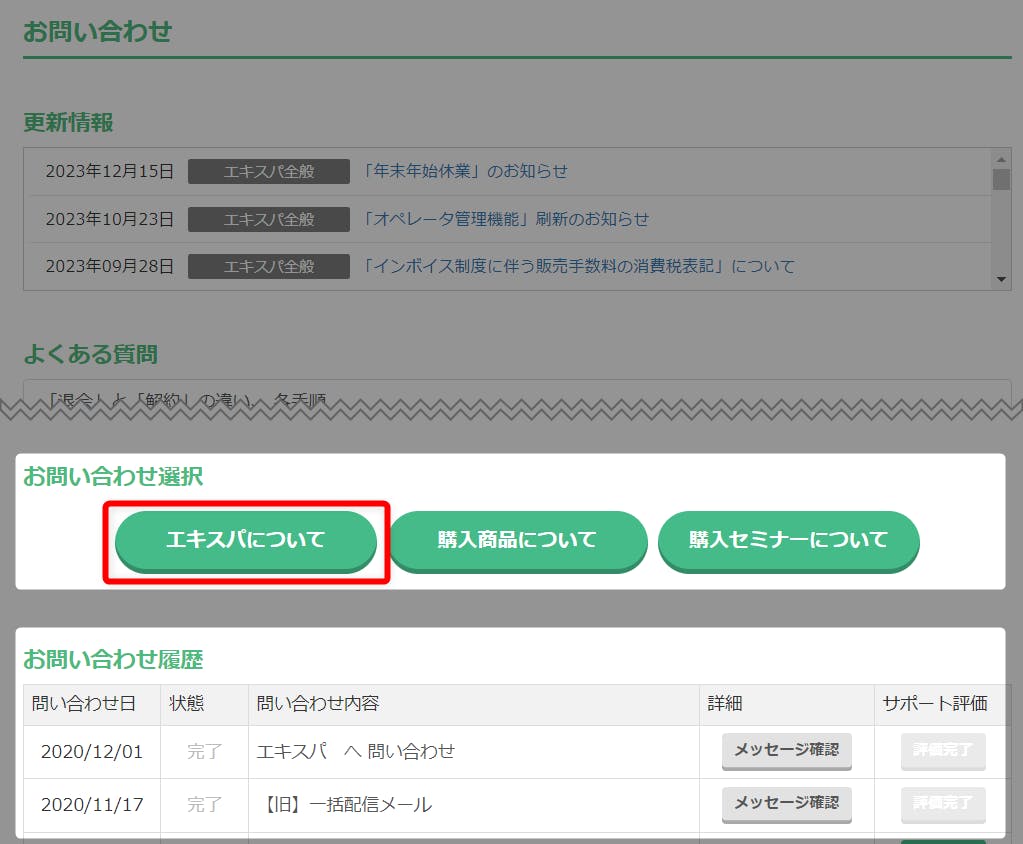Click 評価完了 in the 2020/11/17 row
Image resolution: width=1023 pixels, height=844 pixels.
coord(942,803)
